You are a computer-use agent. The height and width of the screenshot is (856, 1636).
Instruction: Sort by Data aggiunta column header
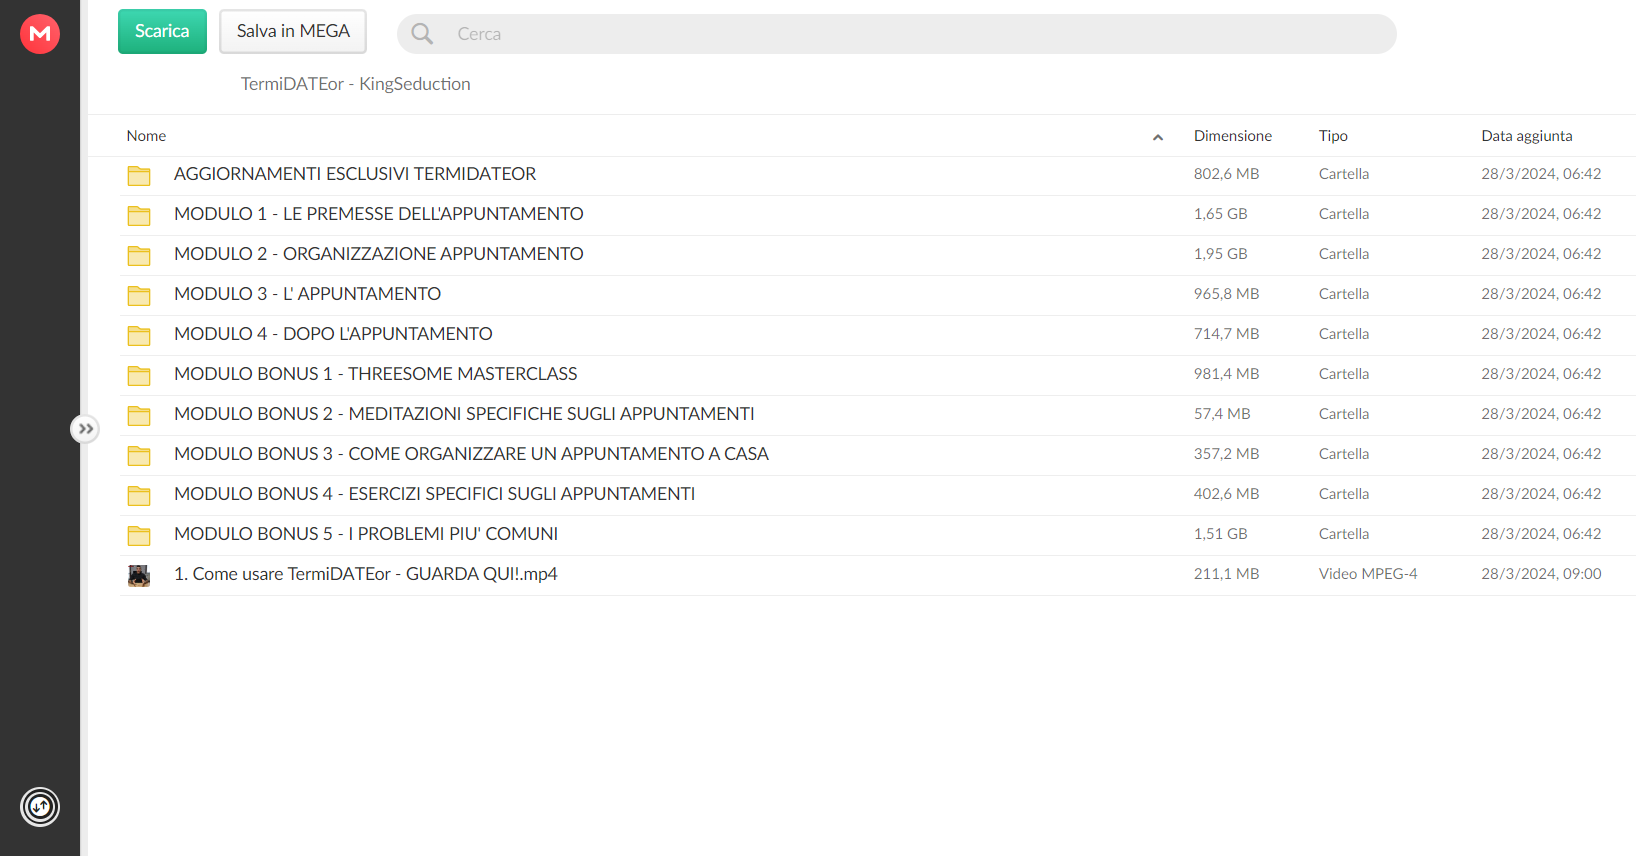tap(1526, 136)
